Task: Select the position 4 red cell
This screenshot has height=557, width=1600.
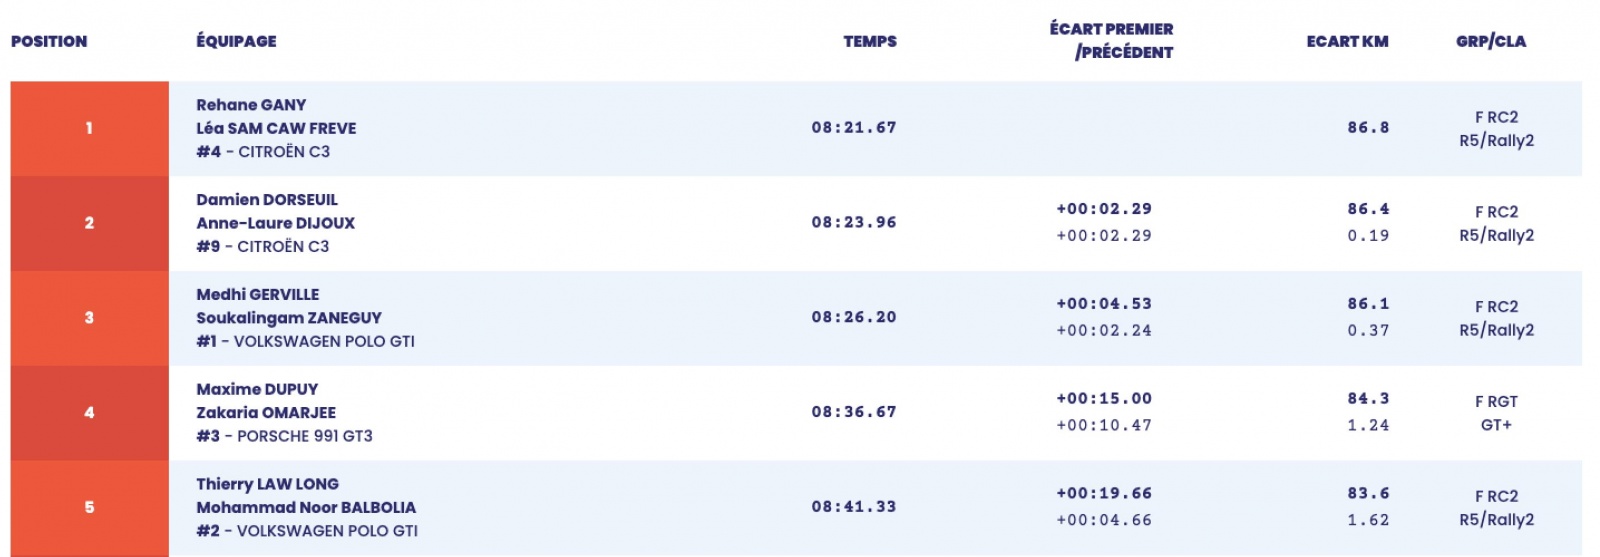Action: click(x=89, y=412)
